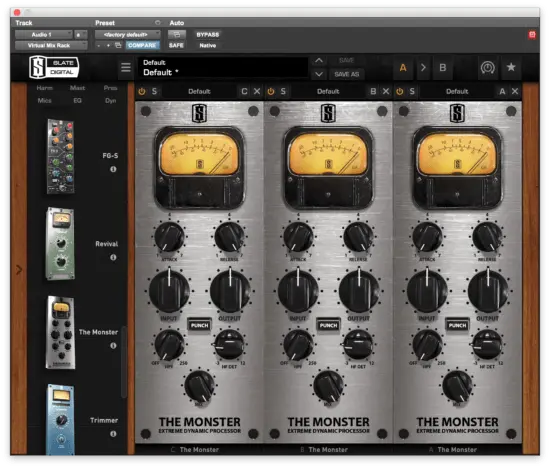Click the Native button
Viewport: 550px width, 468px height.
tap(208, 45)
